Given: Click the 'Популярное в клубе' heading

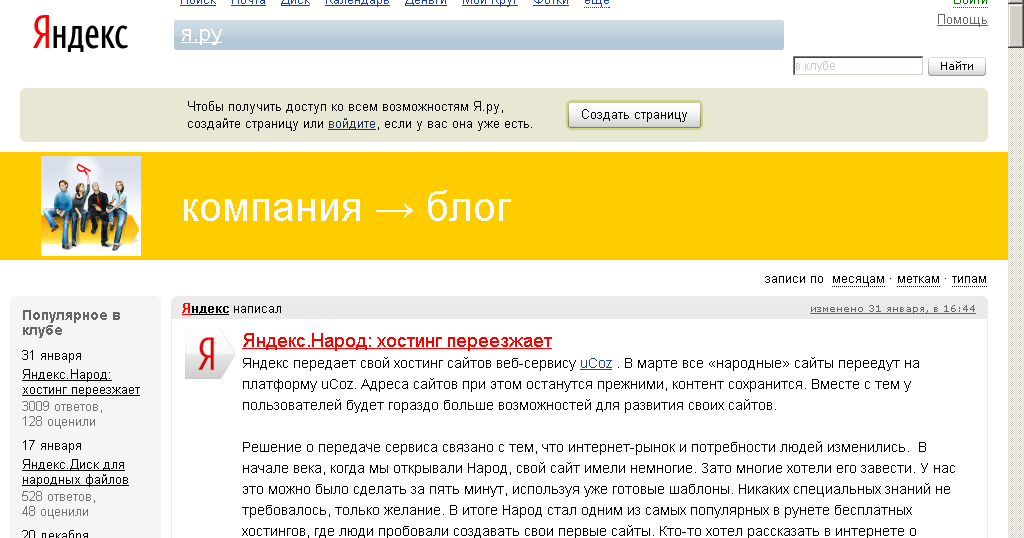Looking at the screenshot, I should click(71, 323).
